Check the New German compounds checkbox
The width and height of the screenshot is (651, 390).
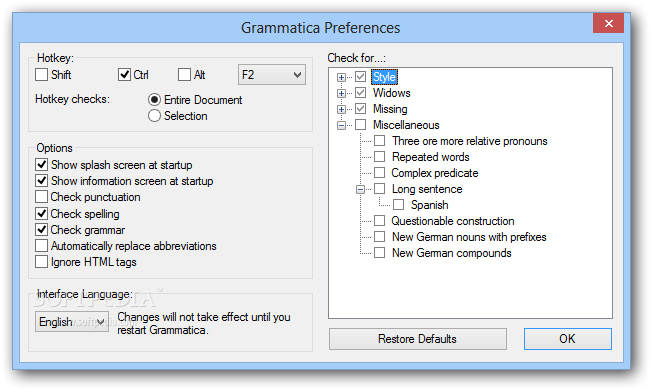(x=379, y=253)
